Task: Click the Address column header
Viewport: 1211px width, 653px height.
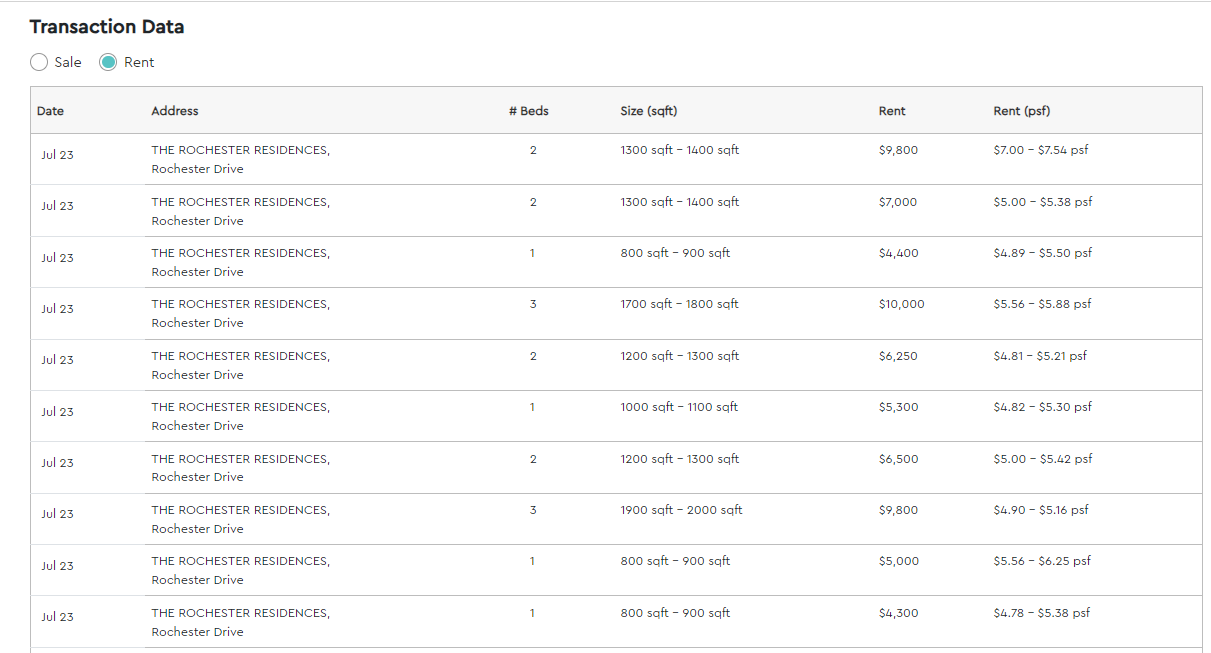Action: coord(175,111)
